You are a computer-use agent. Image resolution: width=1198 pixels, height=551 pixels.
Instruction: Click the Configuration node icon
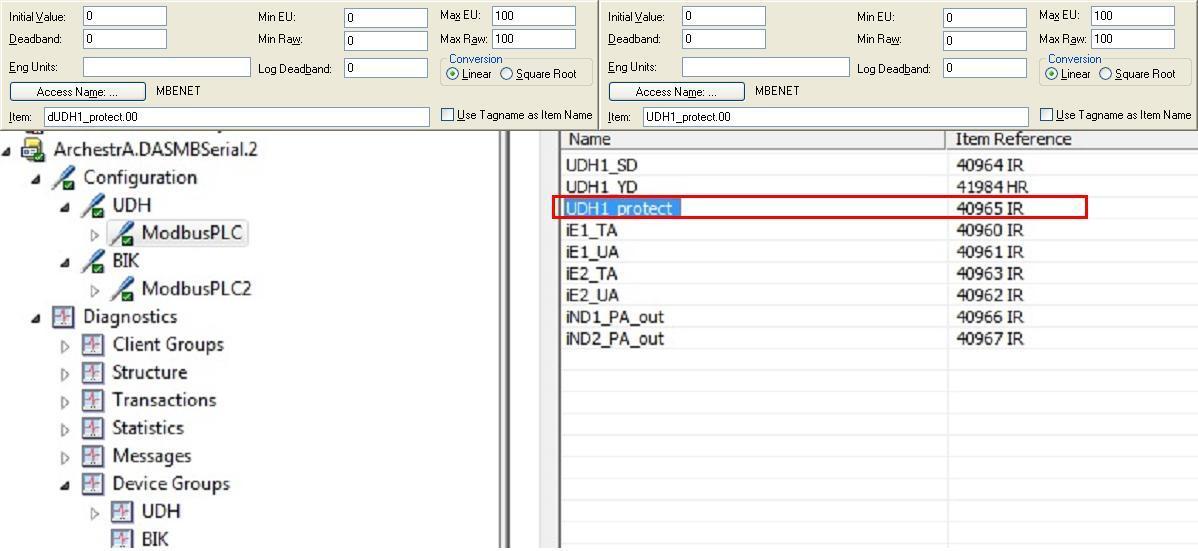(x=64, y=178)
